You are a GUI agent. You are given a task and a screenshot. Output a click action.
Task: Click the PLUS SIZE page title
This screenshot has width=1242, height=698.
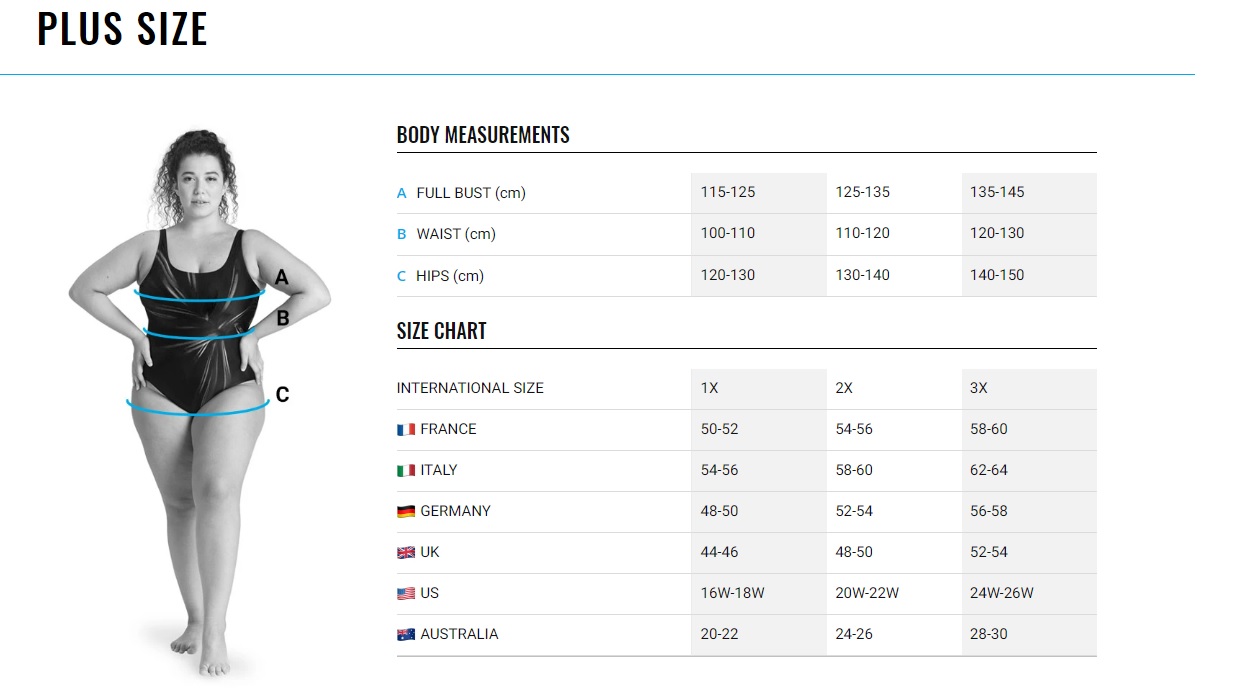[122, 28]
